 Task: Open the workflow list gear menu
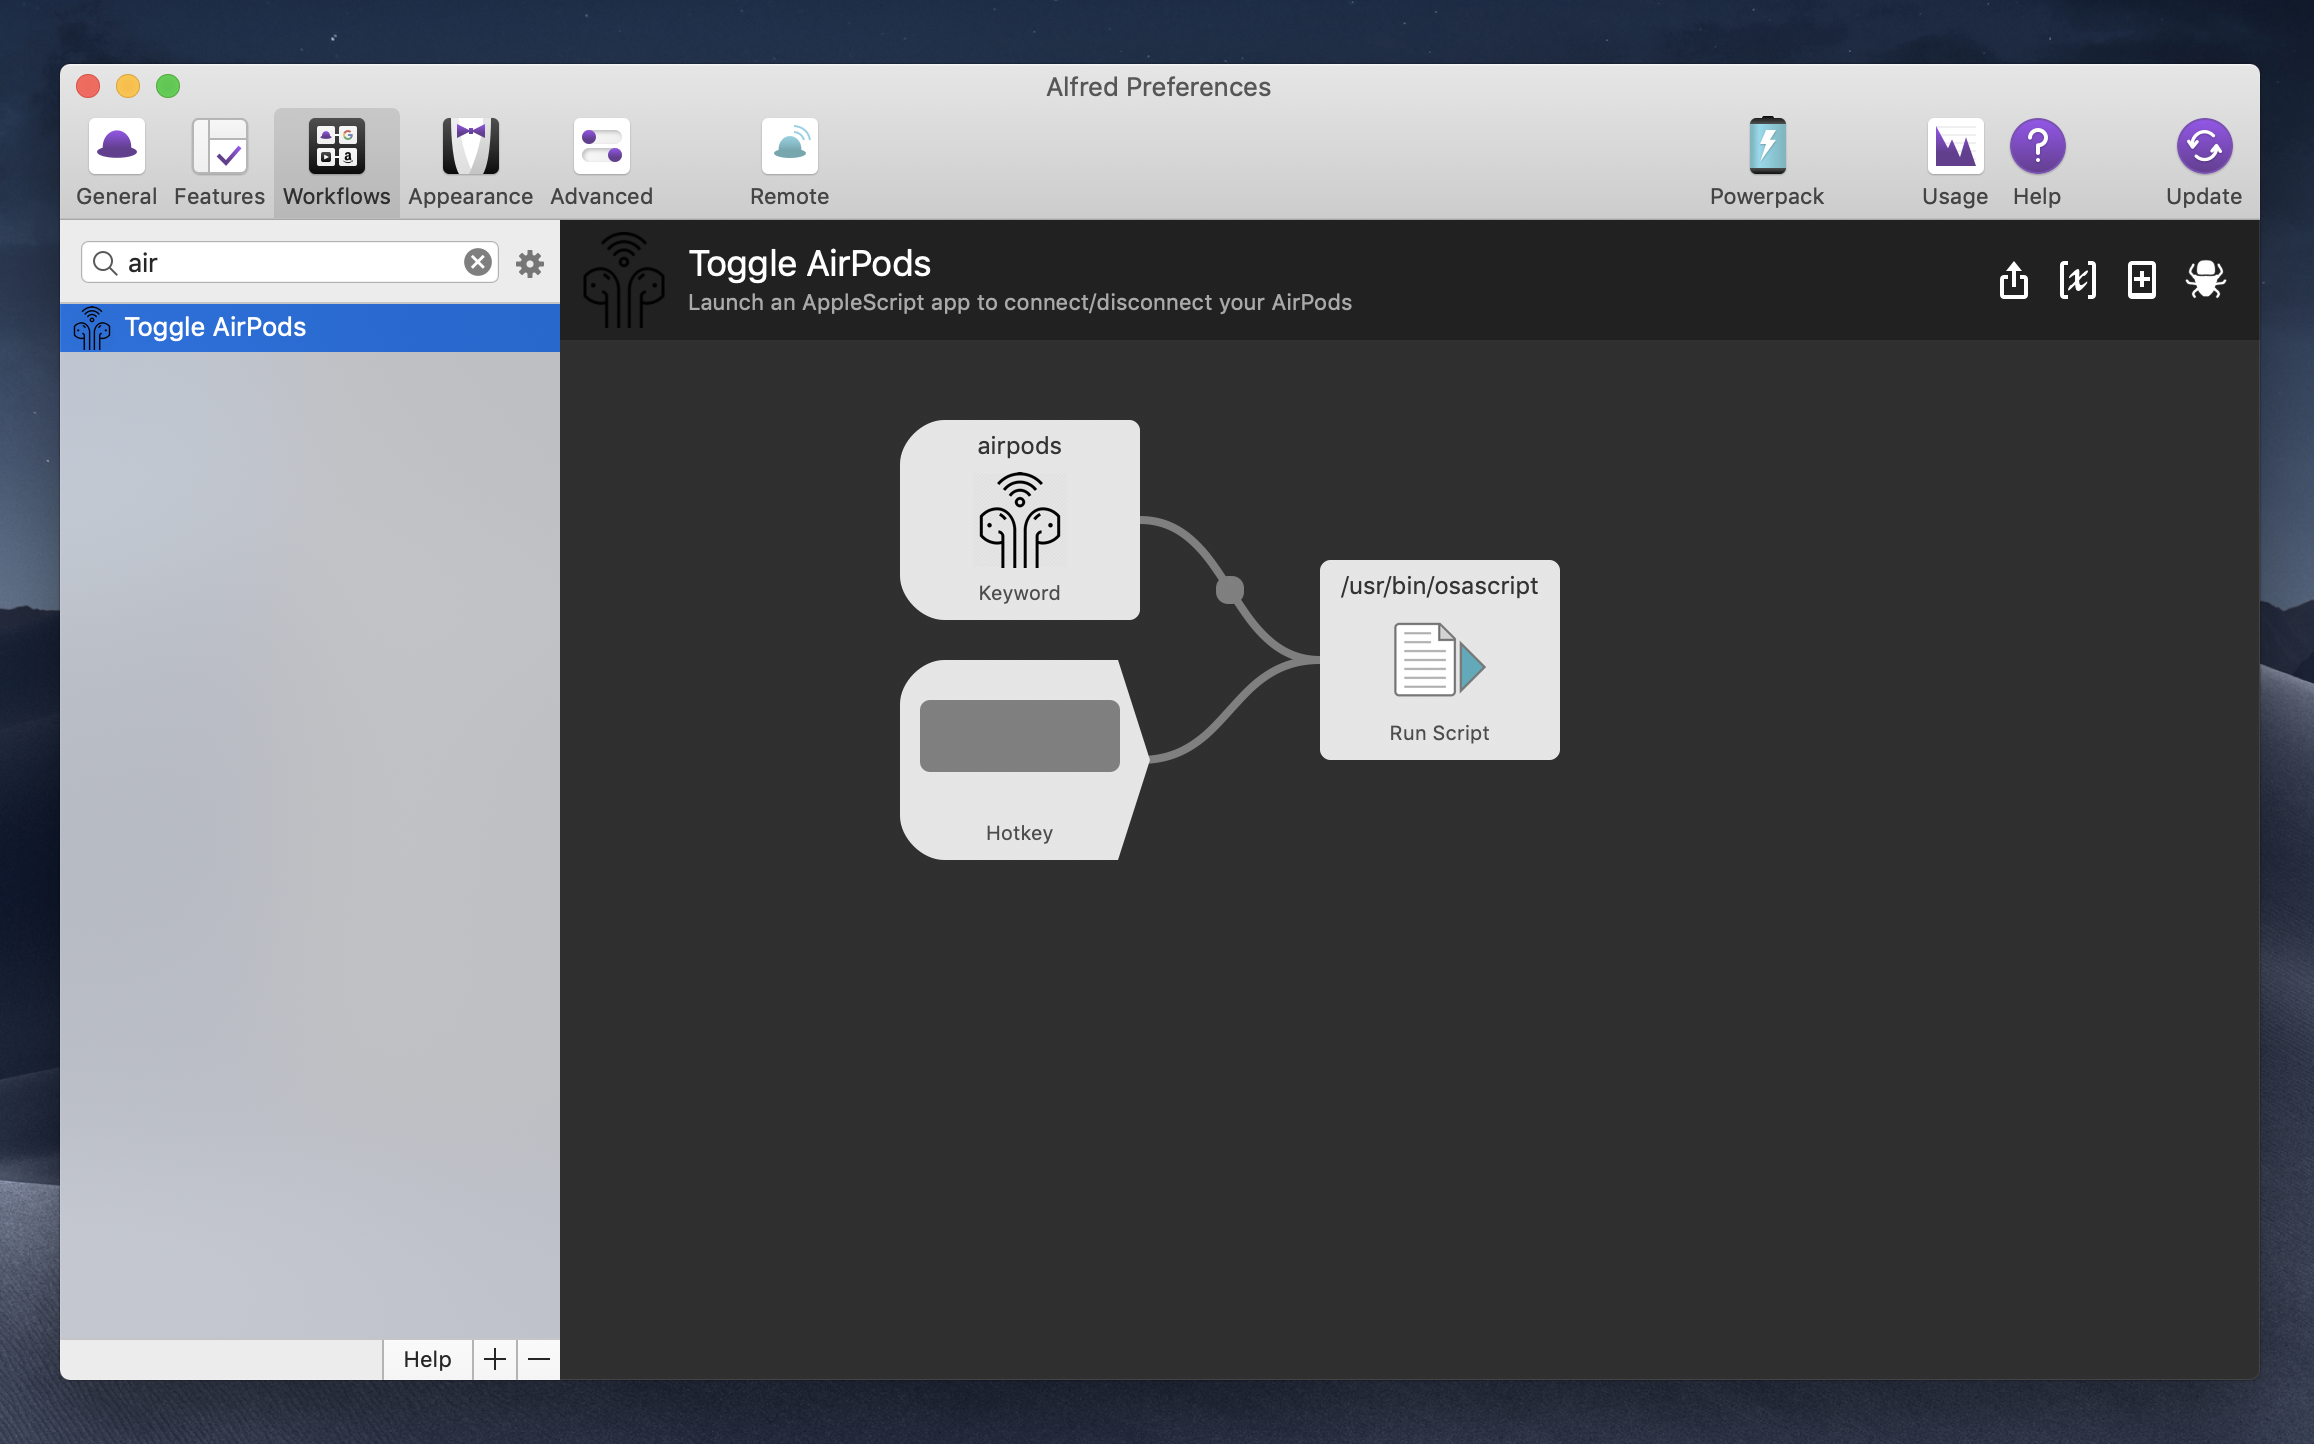530,263
